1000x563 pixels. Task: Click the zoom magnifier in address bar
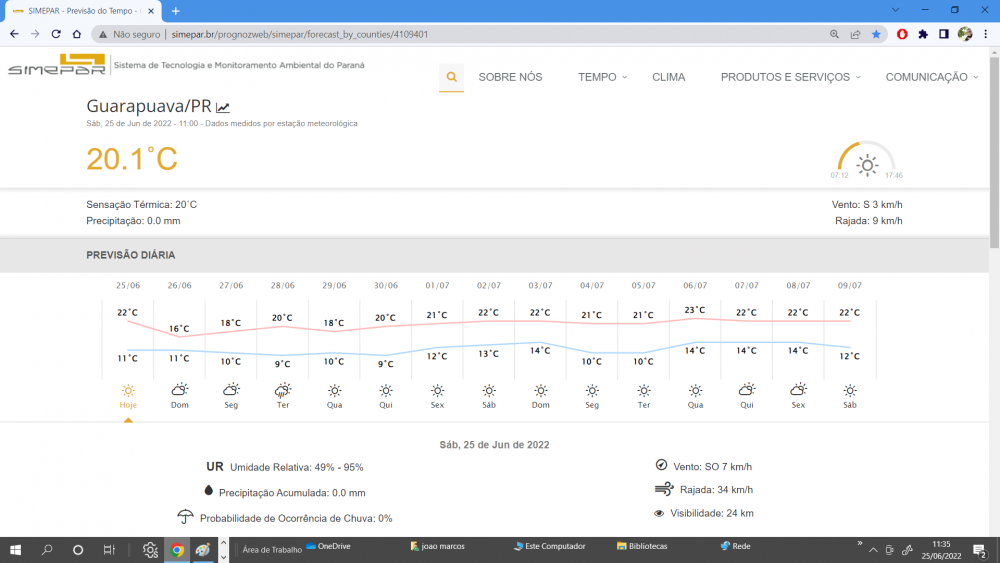click(834, 34)
